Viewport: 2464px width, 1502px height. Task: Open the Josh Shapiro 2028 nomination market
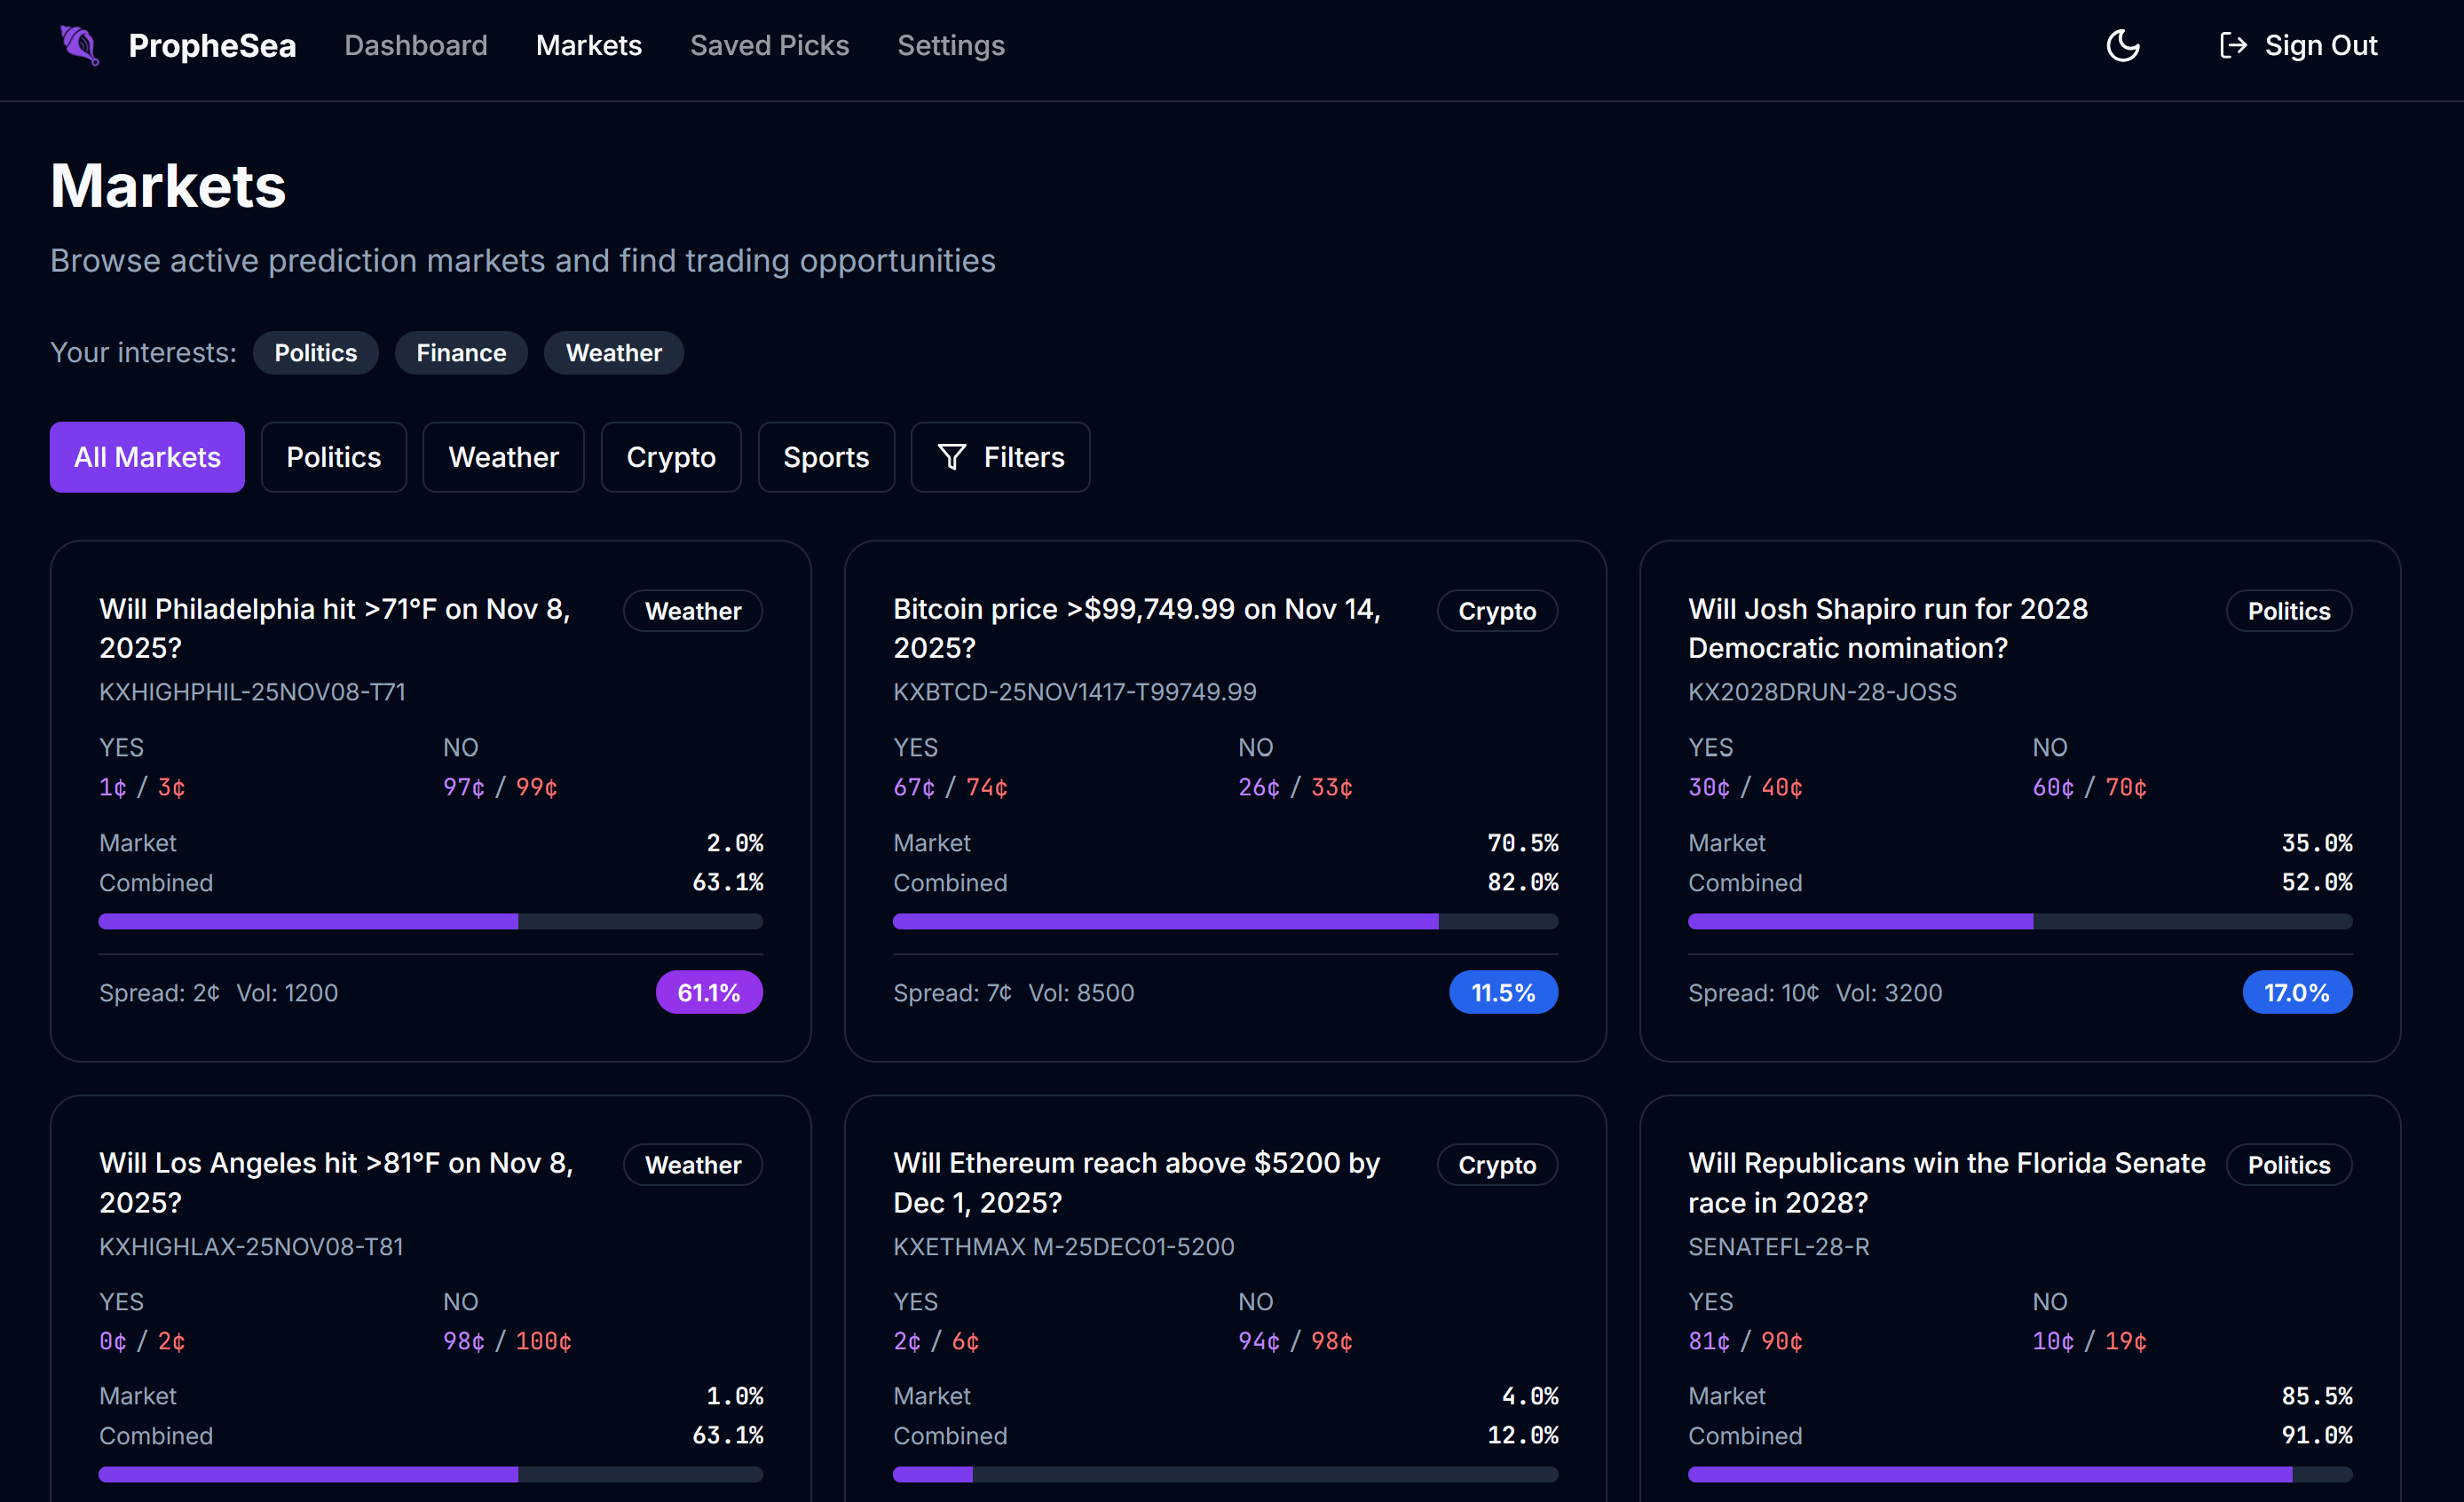tap(1887, 628)
